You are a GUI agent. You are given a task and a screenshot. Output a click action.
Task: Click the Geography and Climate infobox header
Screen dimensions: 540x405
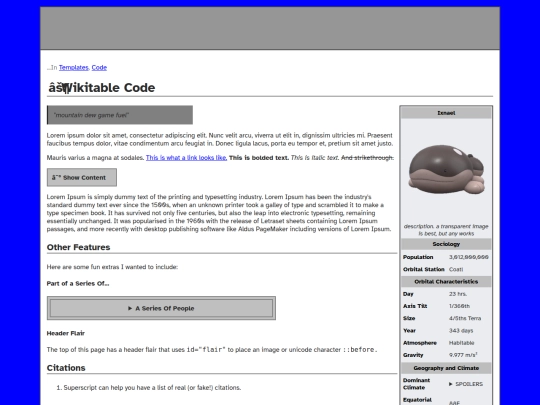tap(446, 368)
